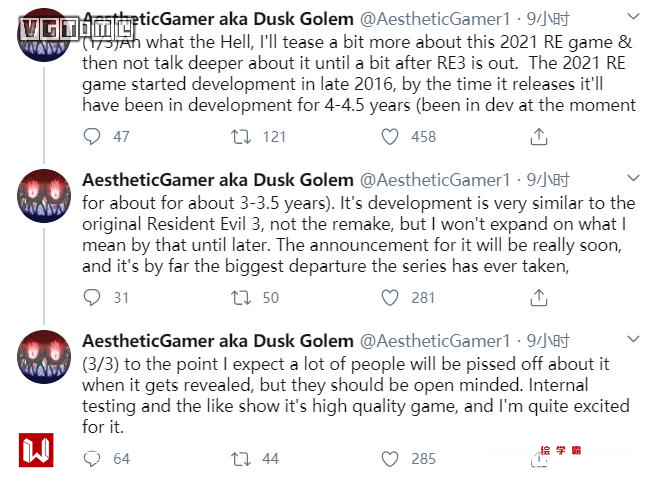This screenshot has width=654, height=481.
Task: Retweet the third tweet with 44 retweets
Action: (x=241, y=458)
